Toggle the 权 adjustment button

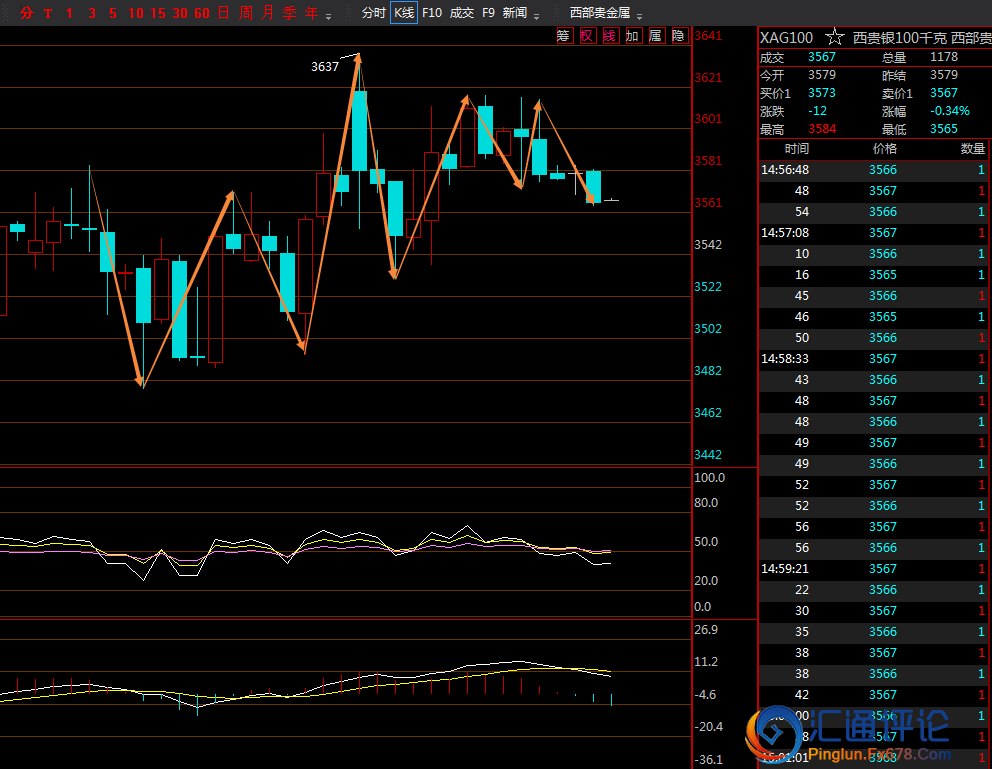pos(587,36)
